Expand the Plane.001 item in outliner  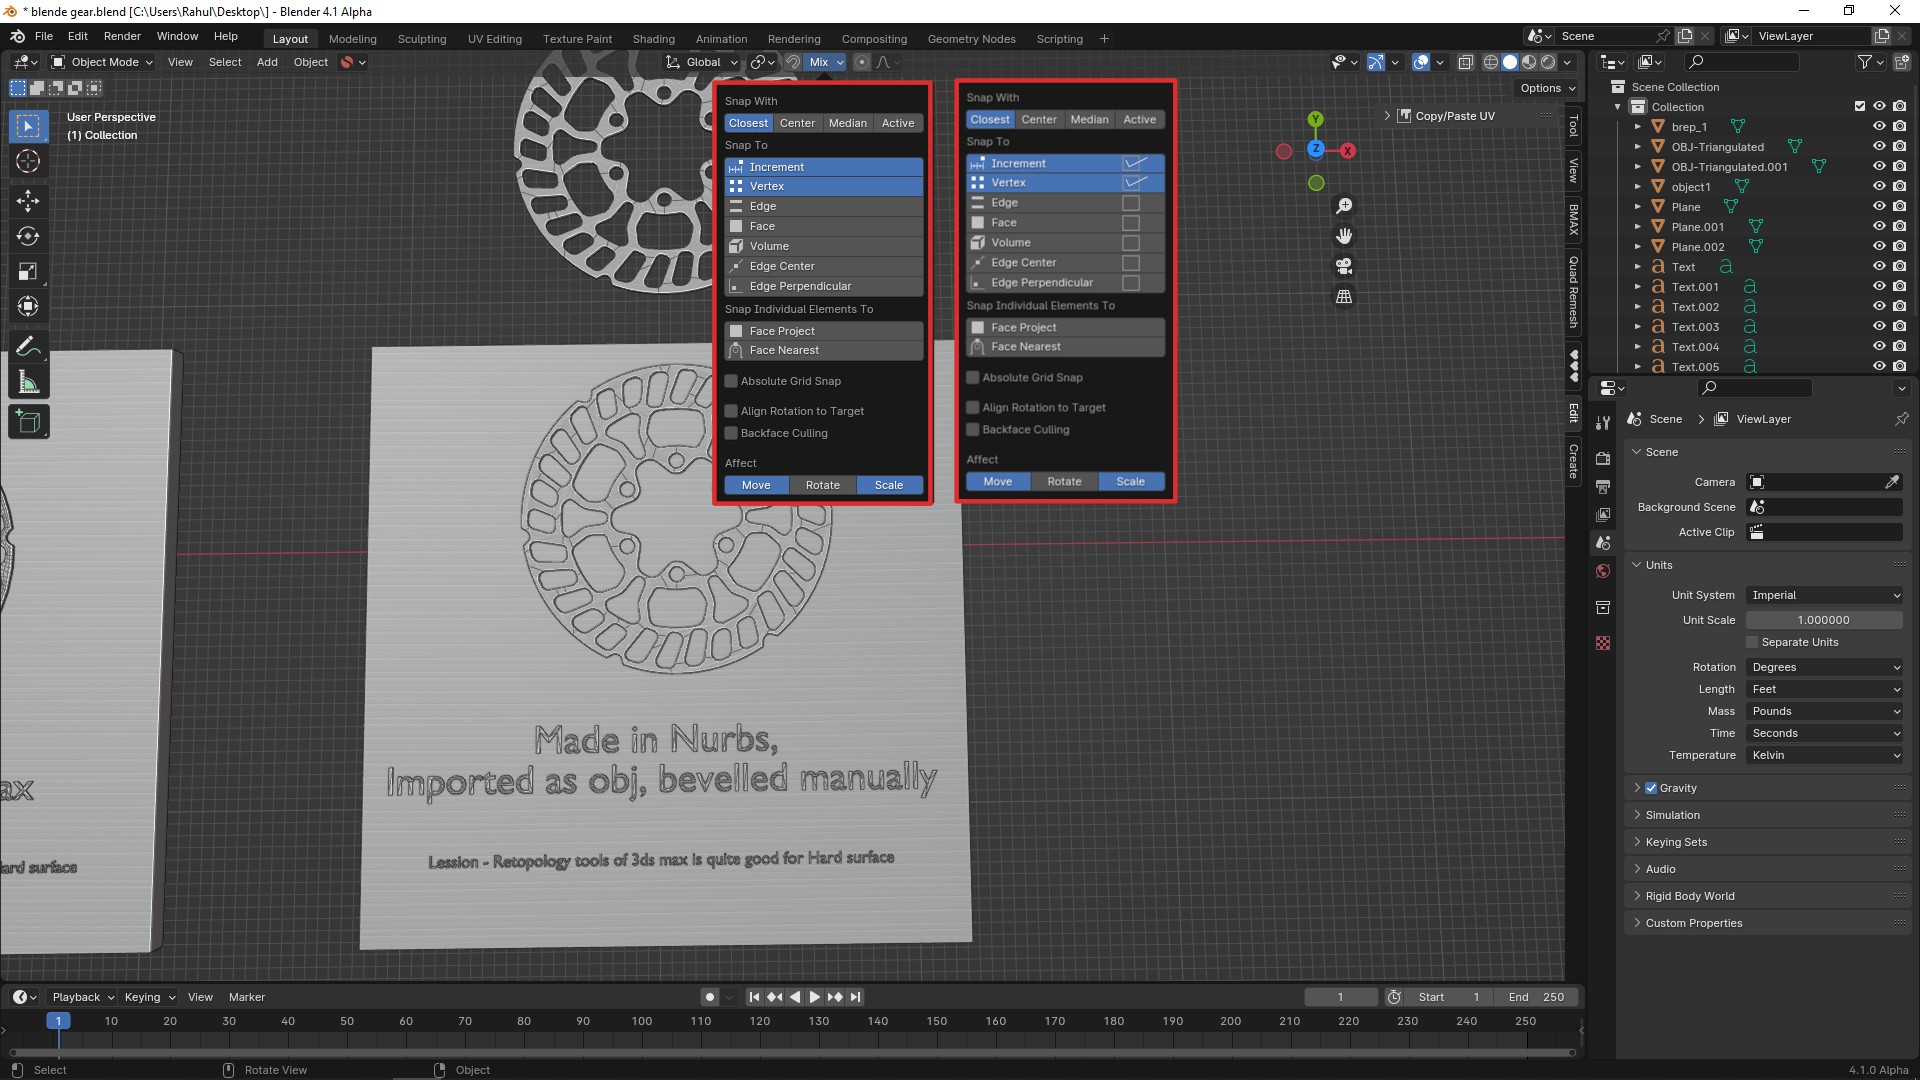click(1638, 227)
